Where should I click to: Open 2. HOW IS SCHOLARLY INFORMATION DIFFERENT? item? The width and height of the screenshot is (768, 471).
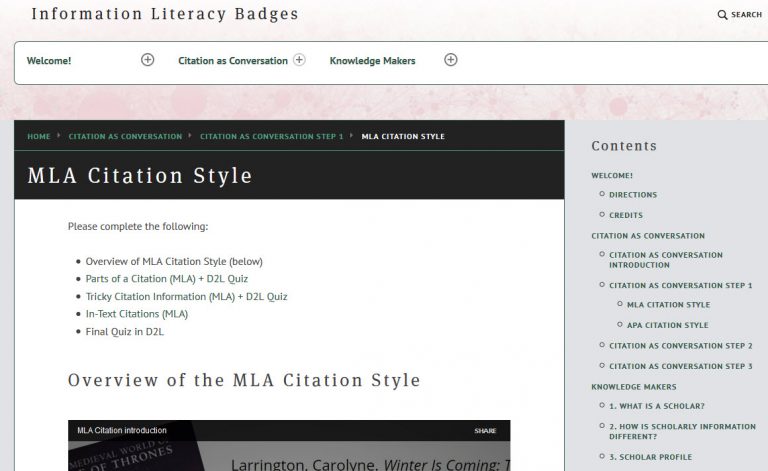click(x=682, y=431)
